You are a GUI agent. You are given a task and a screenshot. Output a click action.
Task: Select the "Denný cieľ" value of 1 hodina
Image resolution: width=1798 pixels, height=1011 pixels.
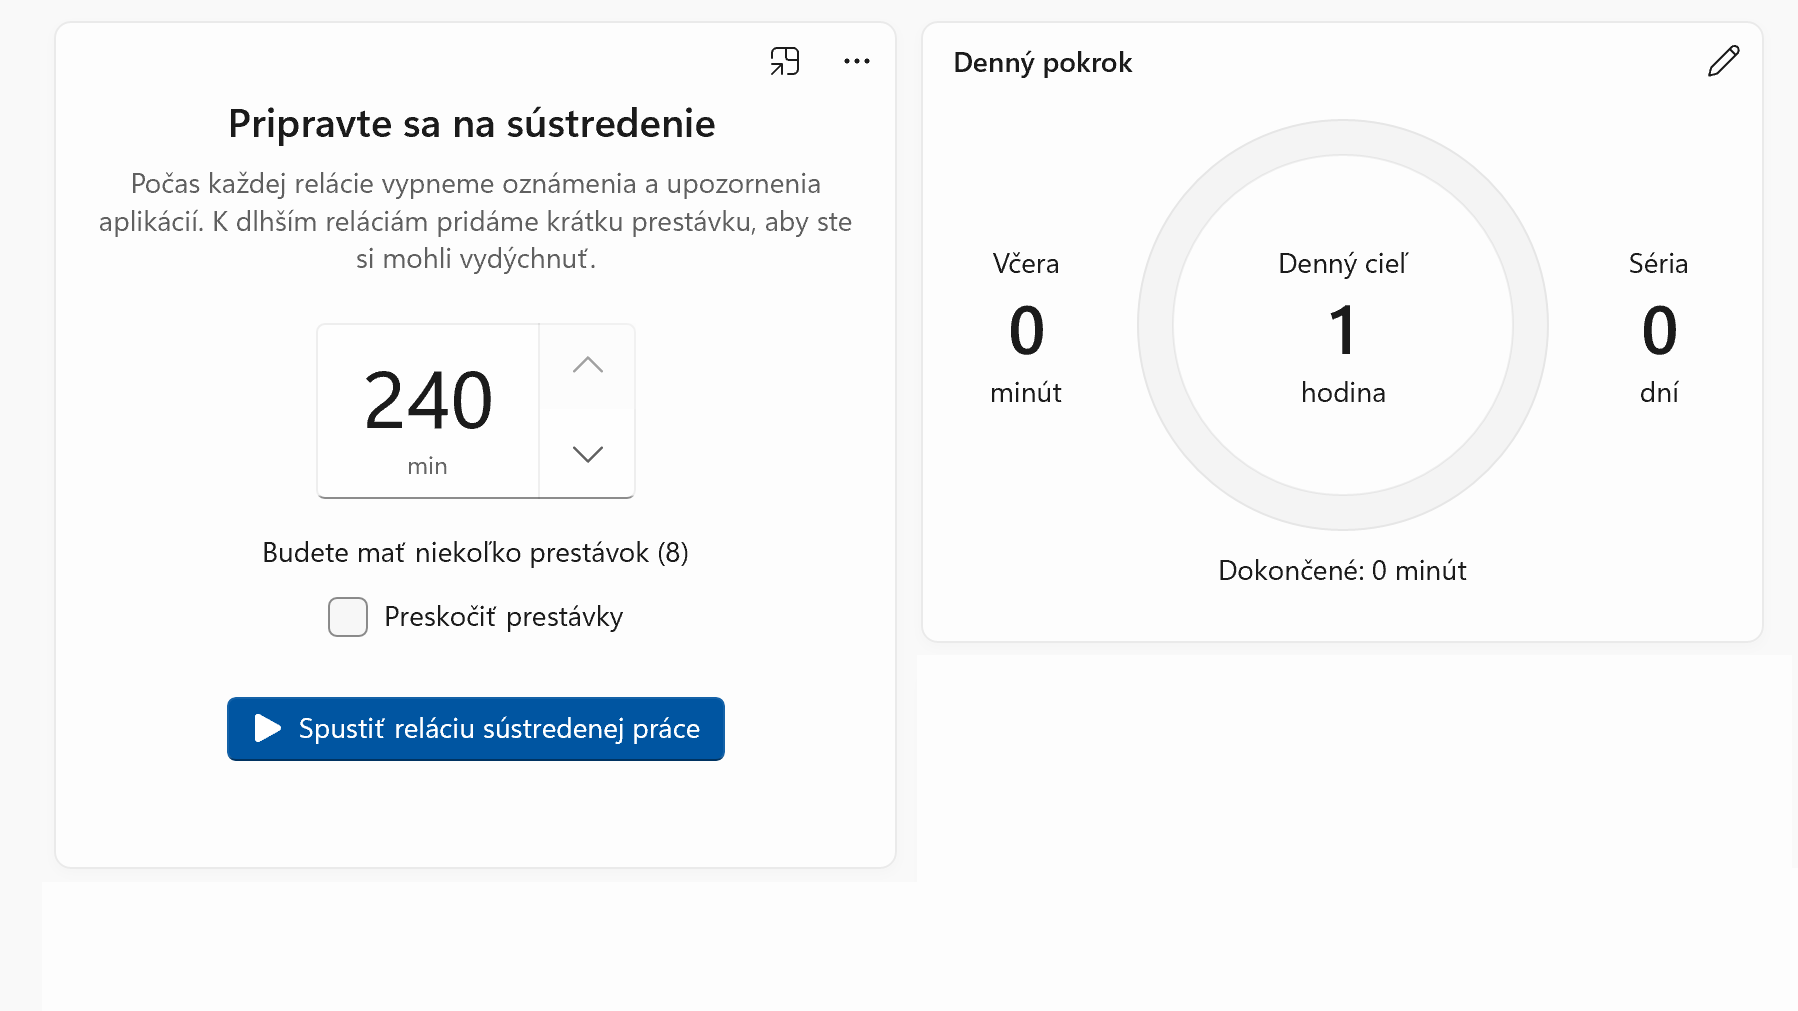(x=1343, y=330)
